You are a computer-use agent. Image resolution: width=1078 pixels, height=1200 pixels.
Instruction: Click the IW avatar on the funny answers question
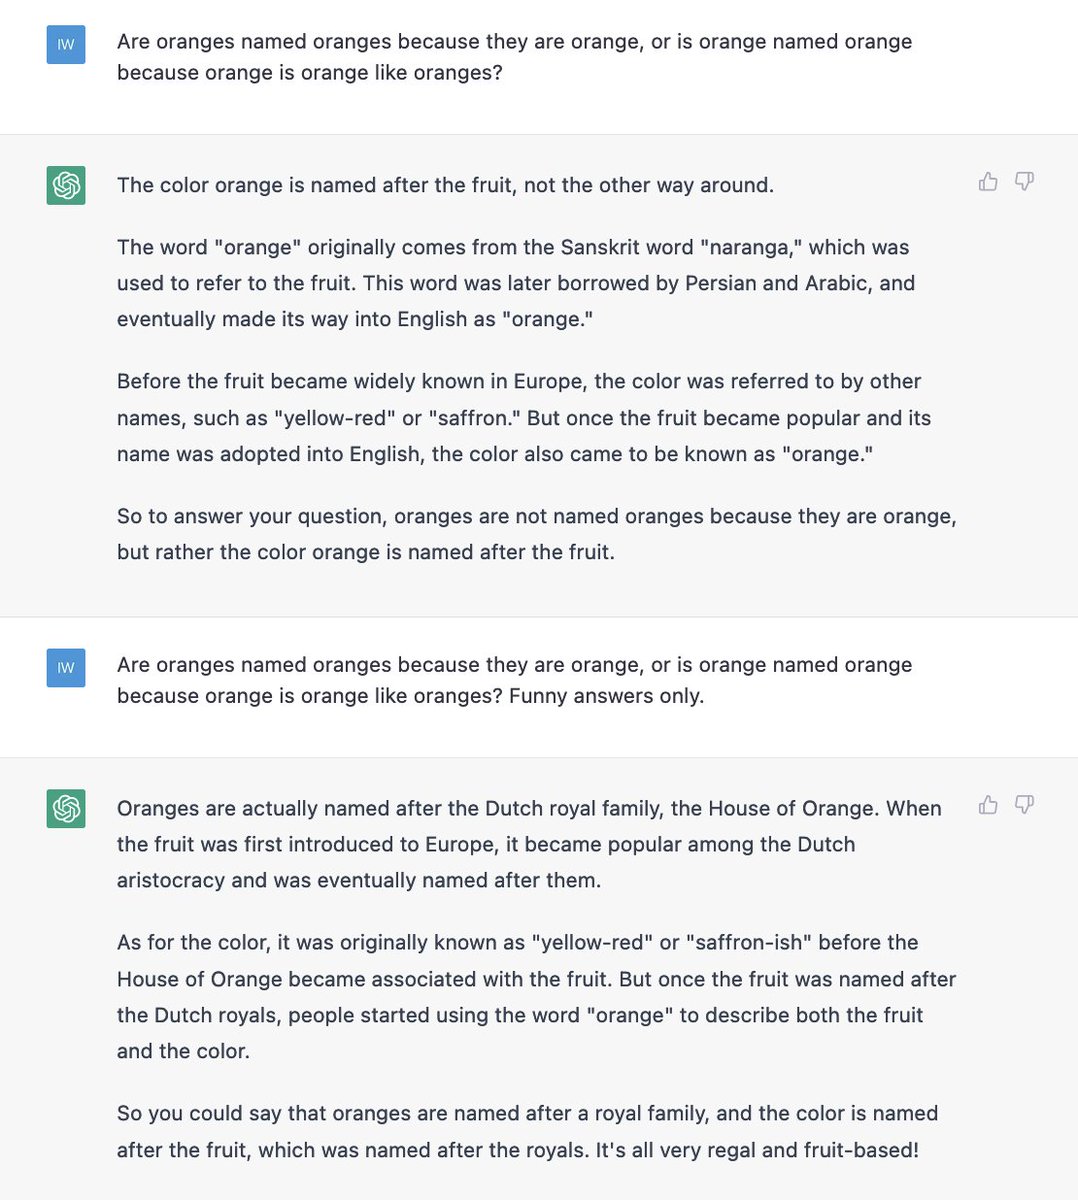pos(66,667)
